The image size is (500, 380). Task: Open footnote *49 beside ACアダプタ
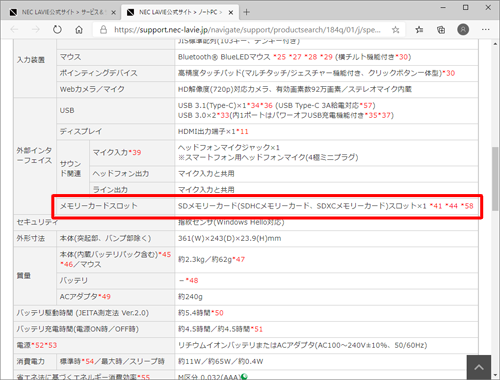(x=104, y=297)
